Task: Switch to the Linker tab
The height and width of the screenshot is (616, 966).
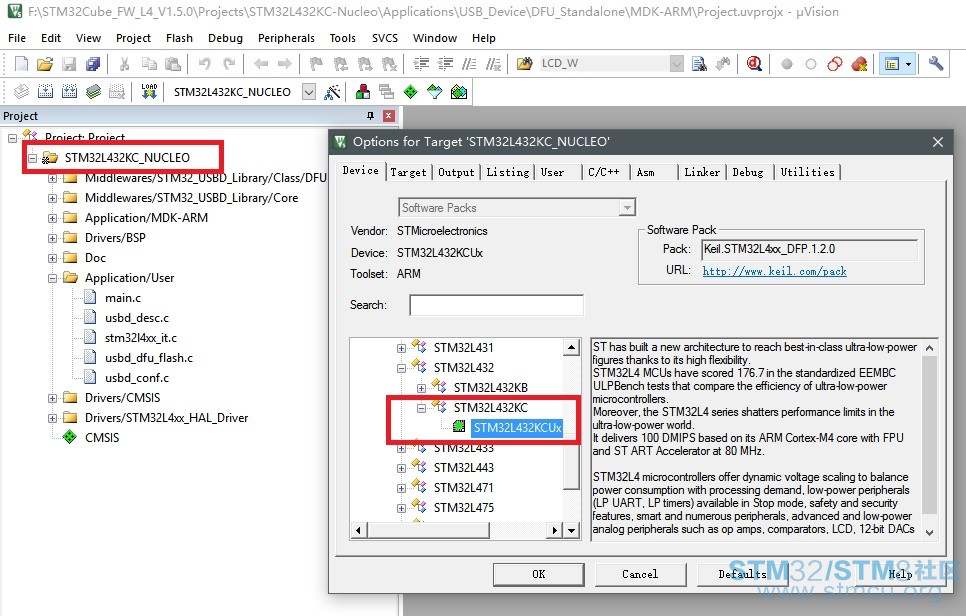Action: (702, 172)
